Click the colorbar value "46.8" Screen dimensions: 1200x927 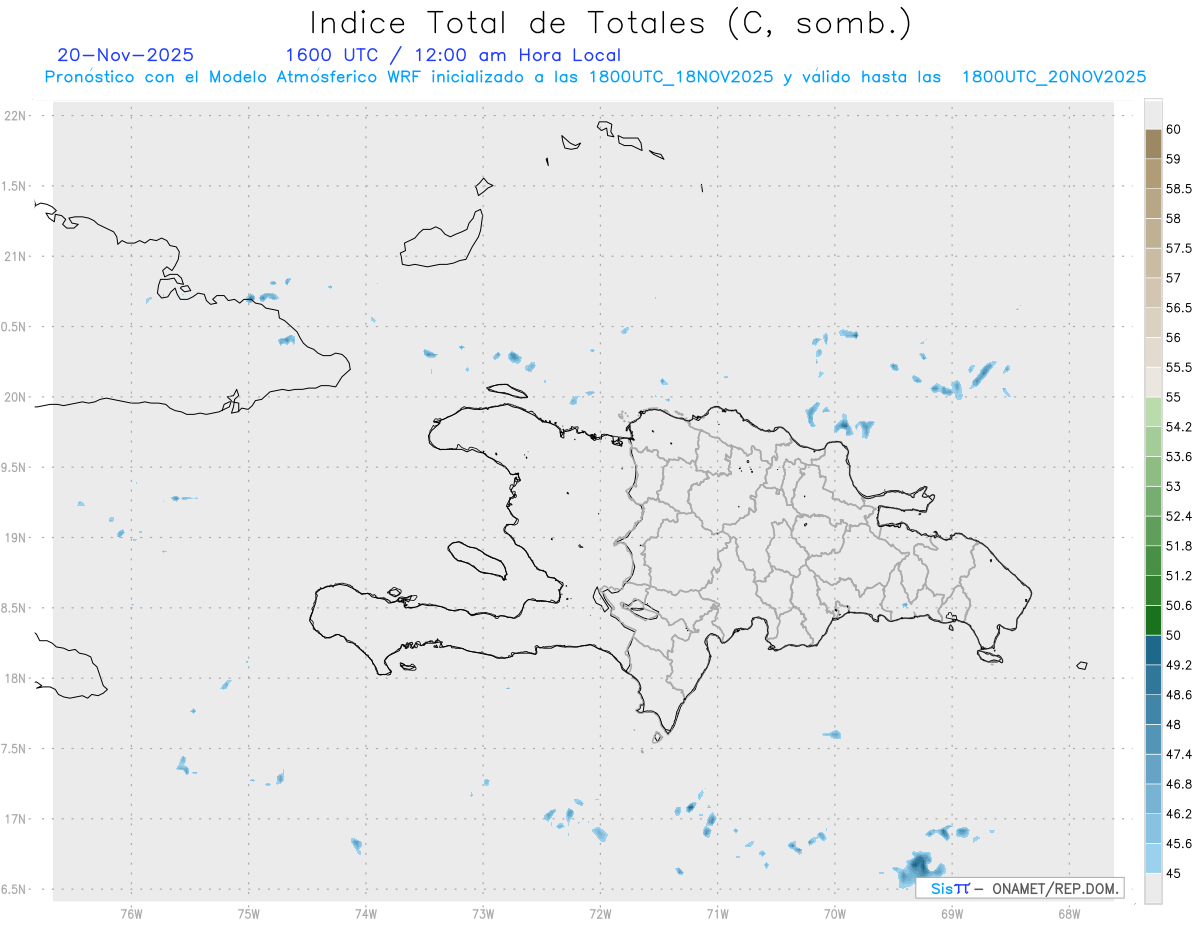pos(1178,784)
